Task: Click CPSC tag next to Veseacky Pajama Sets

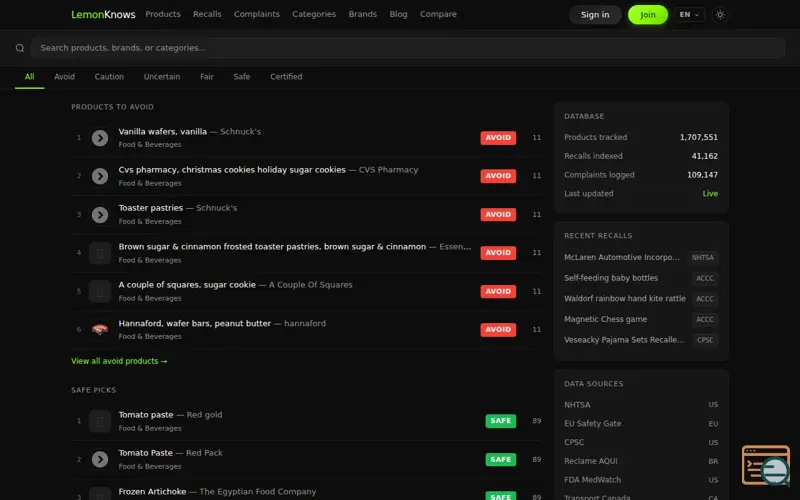Action: [705, 340]
